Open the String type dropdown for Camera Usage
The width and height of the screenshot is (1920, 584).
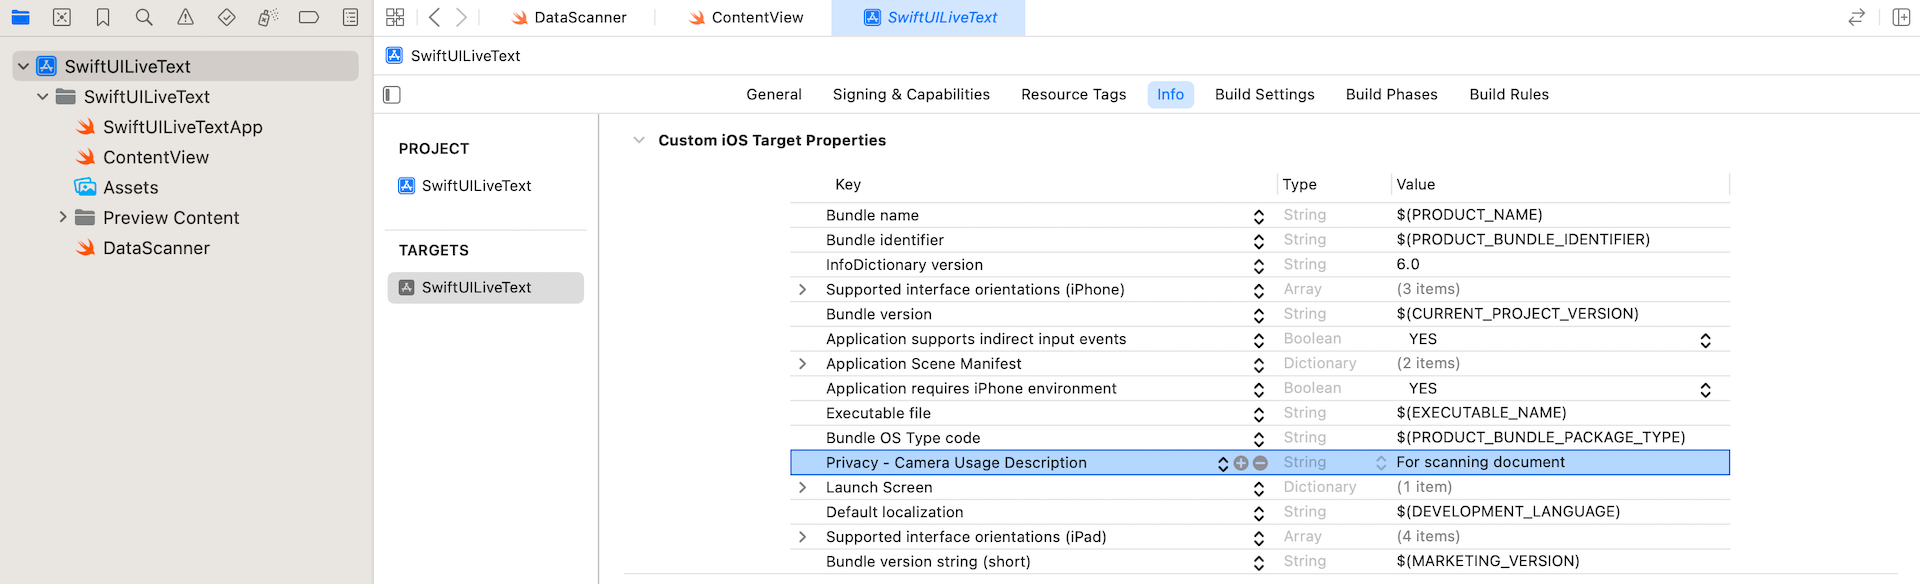coord(1380,463)
